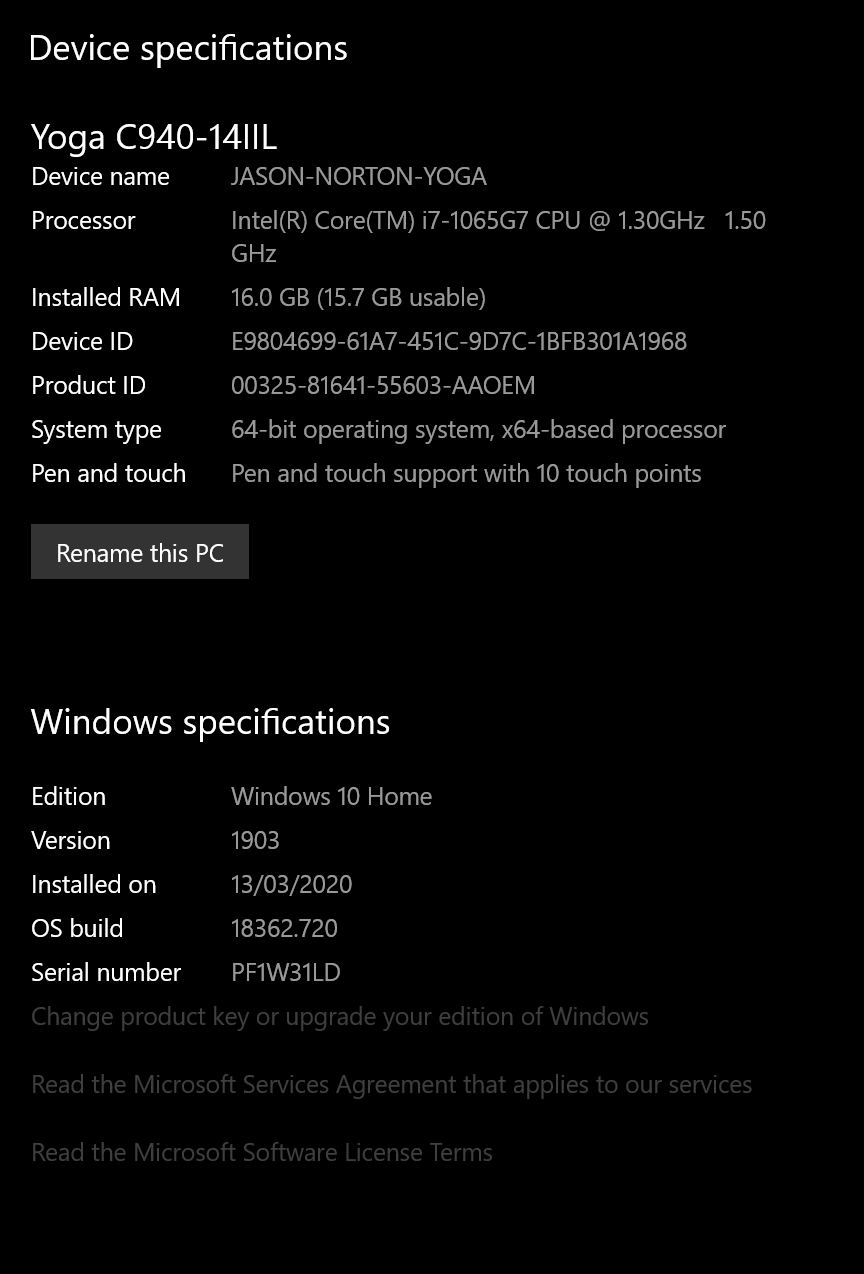Select the Product ID value 00325-81641-55603-AAOEM

tap(383, 386)
